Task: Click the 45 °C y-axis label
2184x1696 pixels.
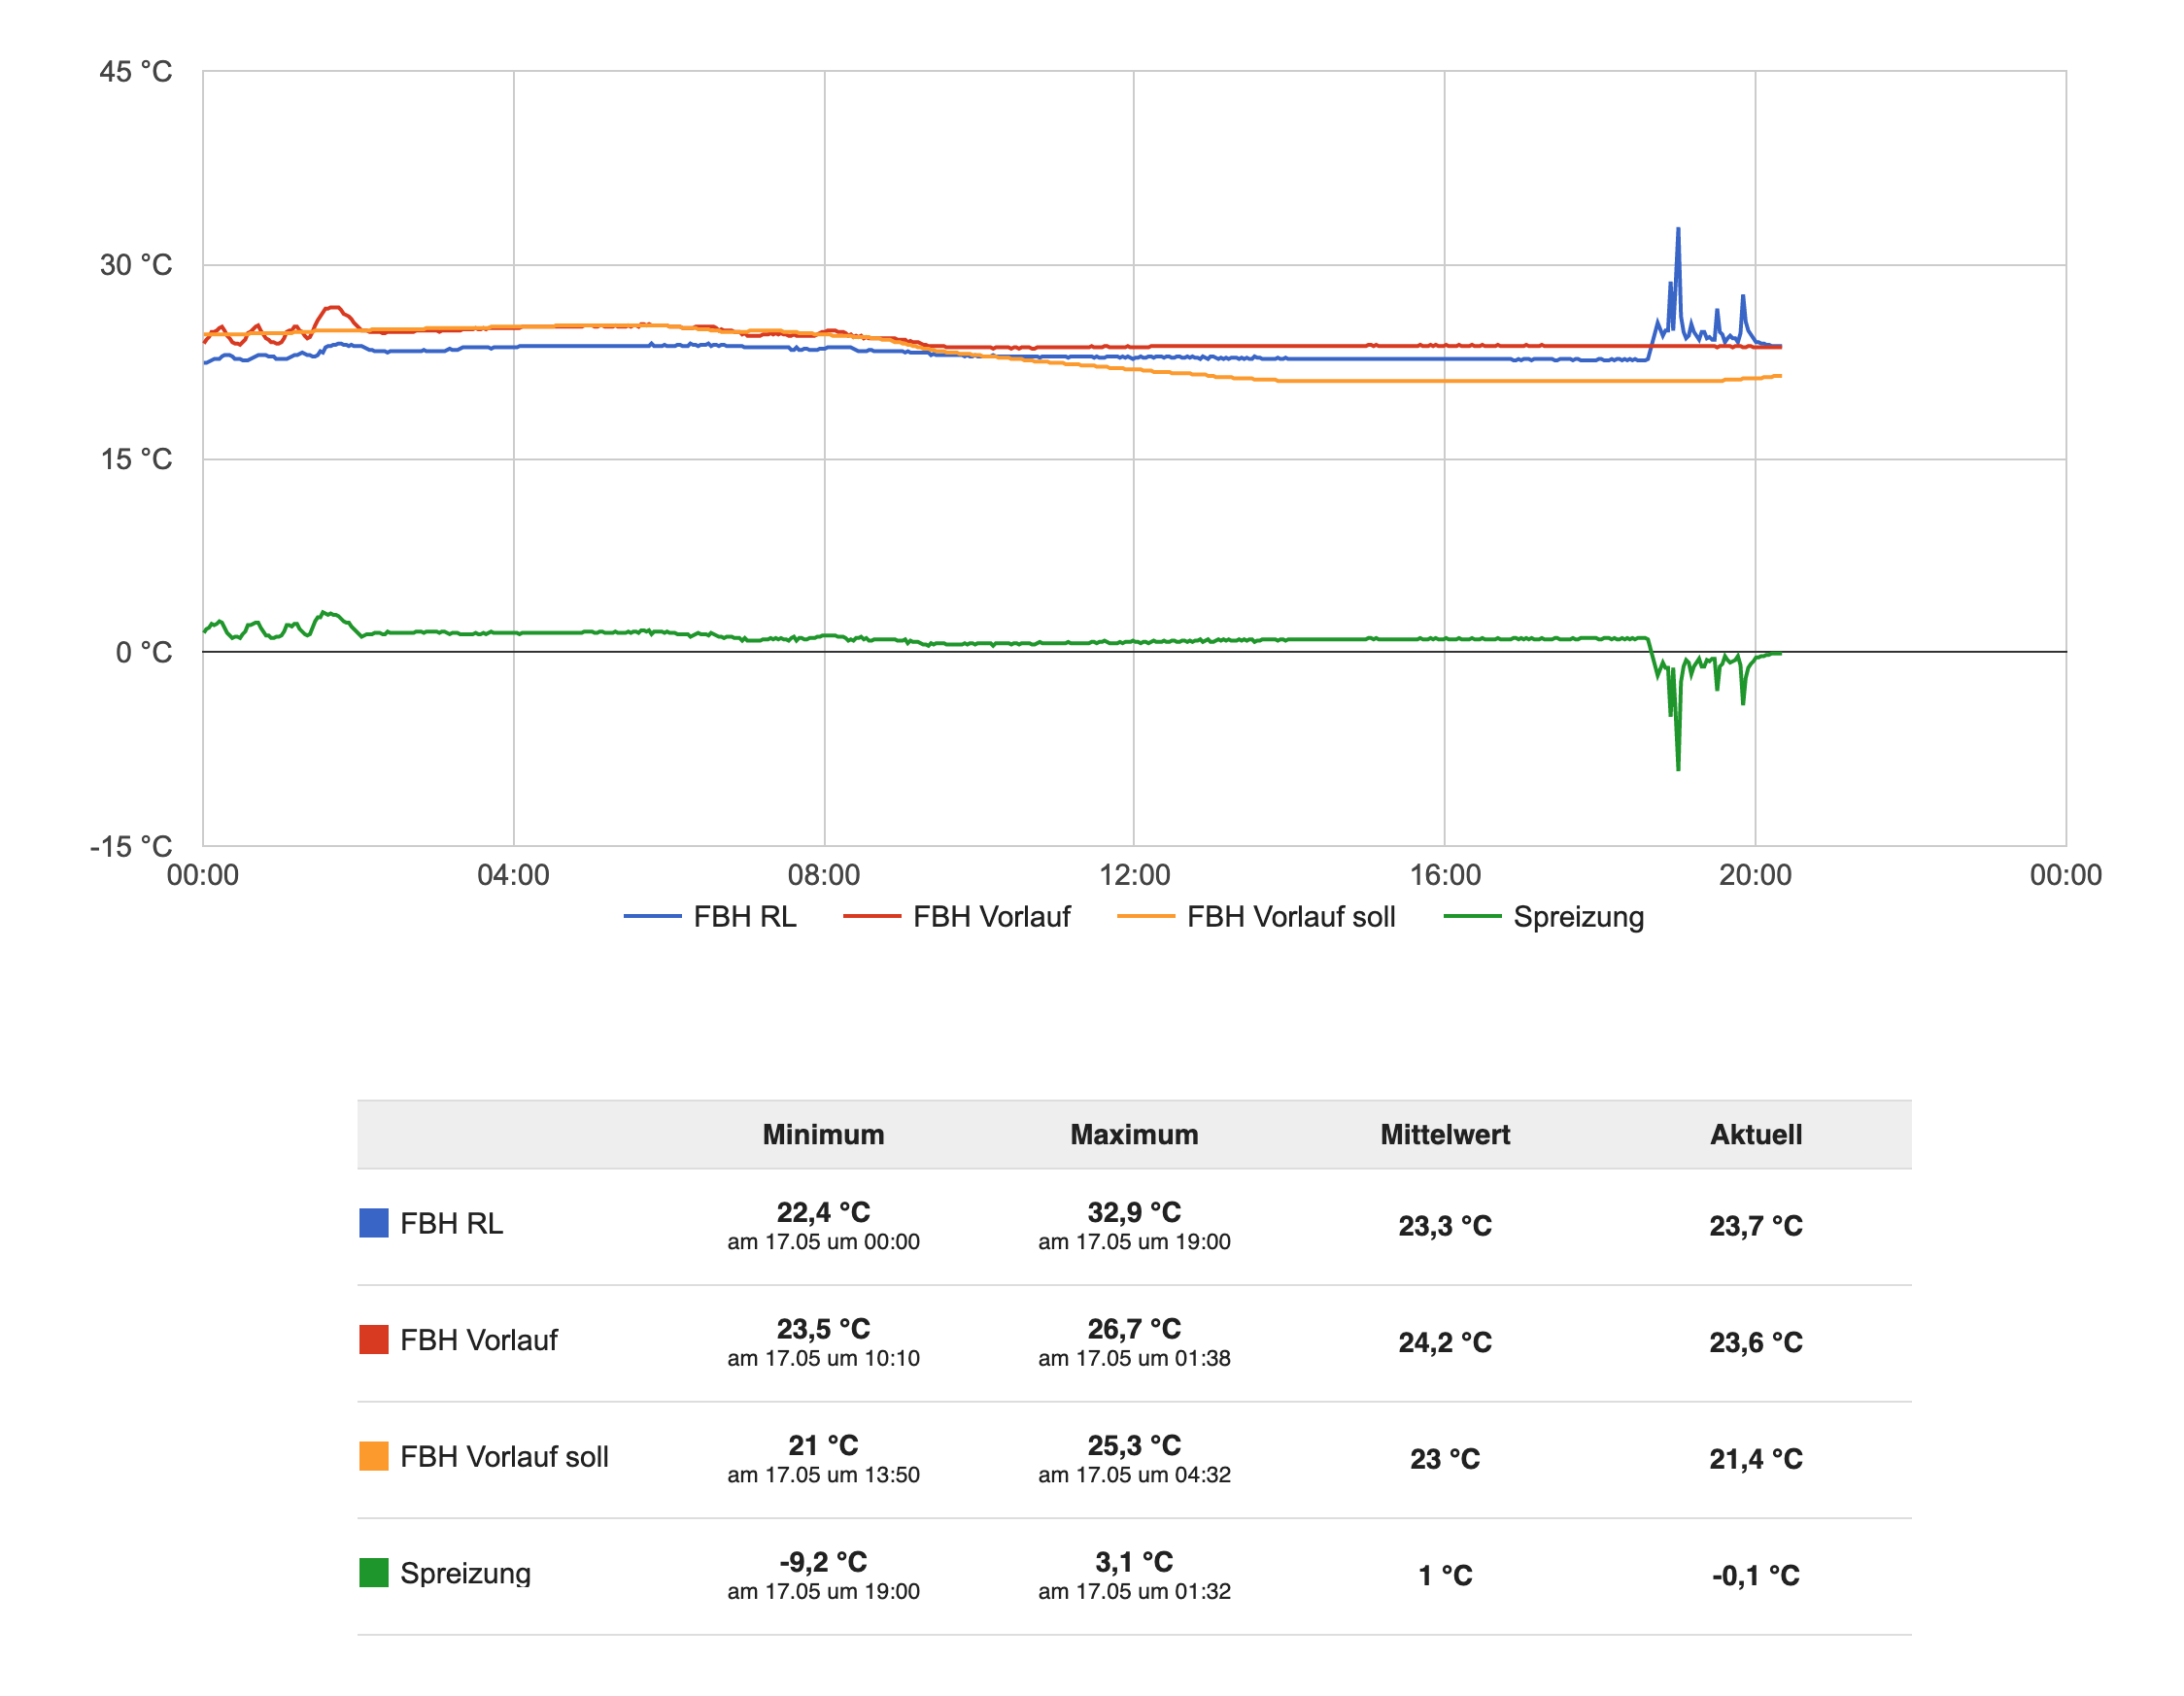Action: point(136,72)
